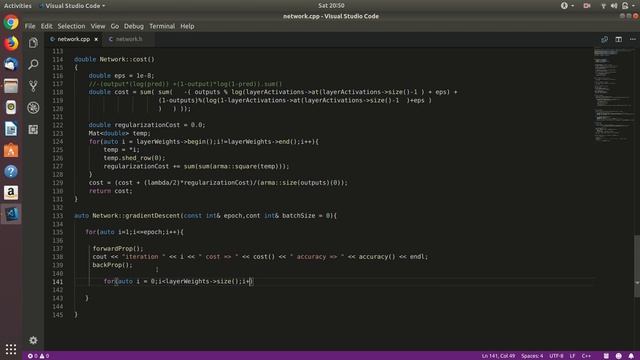The height and width of the screenshot is (360, 640).
Task: Click 'temp.shed_row(0);' line
Action: 134,158
